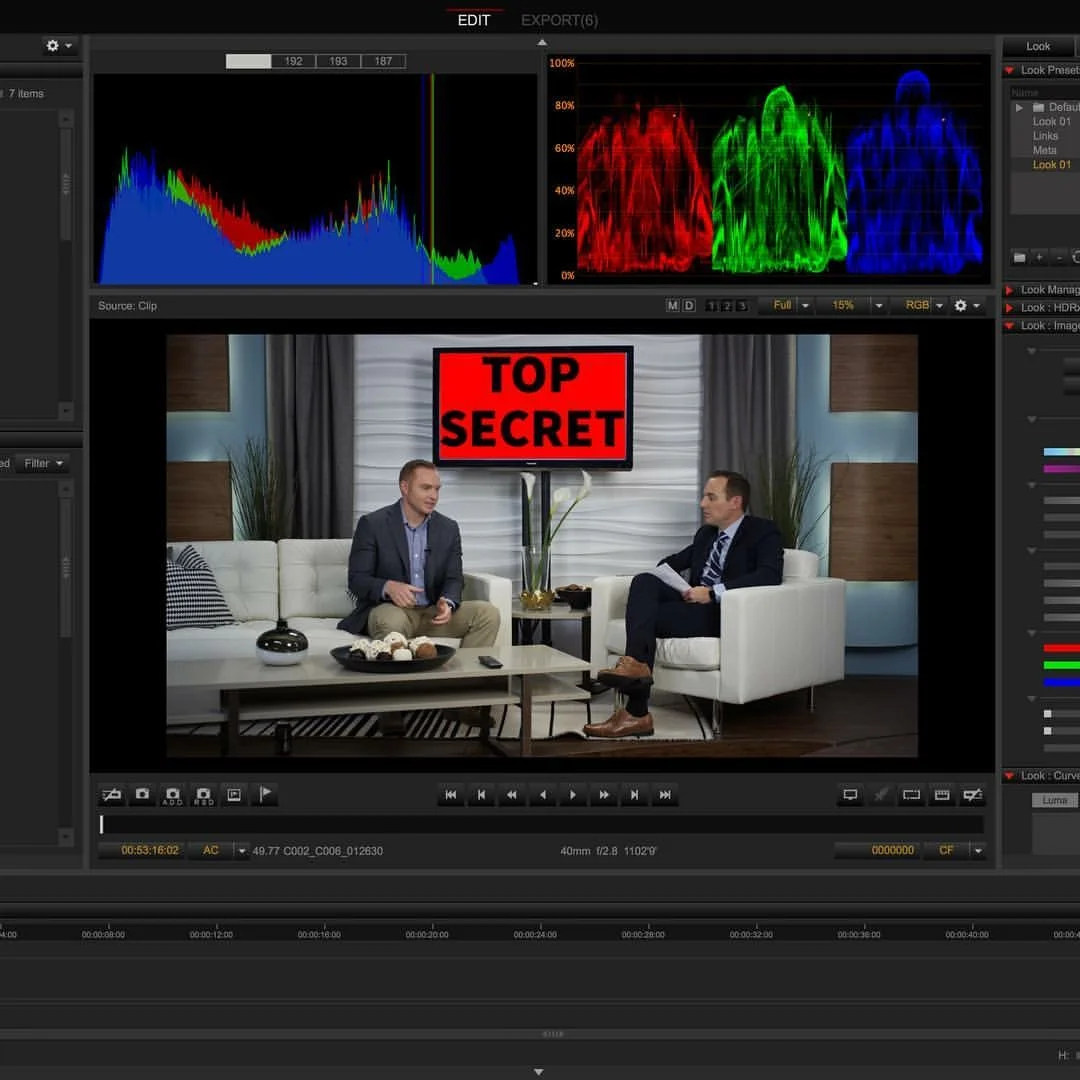Jump to last clip with skip-to-end button
Viewport: 1080px width, 1080px height.
click(665, 795)
